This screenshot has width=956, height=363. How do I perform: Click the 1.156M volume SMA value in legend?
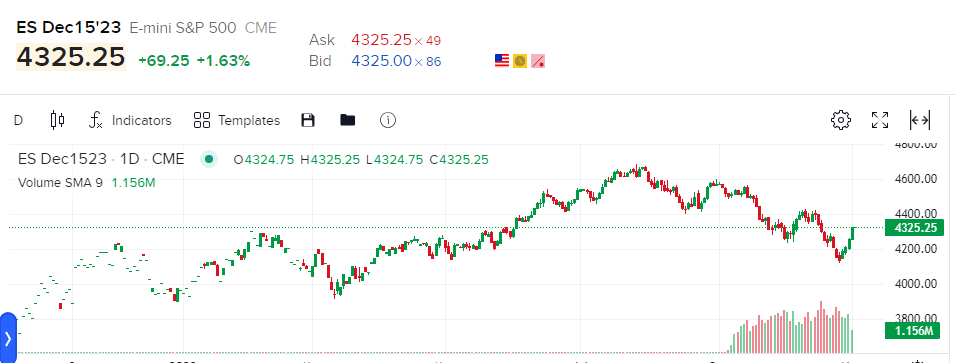tap(134, 182)
